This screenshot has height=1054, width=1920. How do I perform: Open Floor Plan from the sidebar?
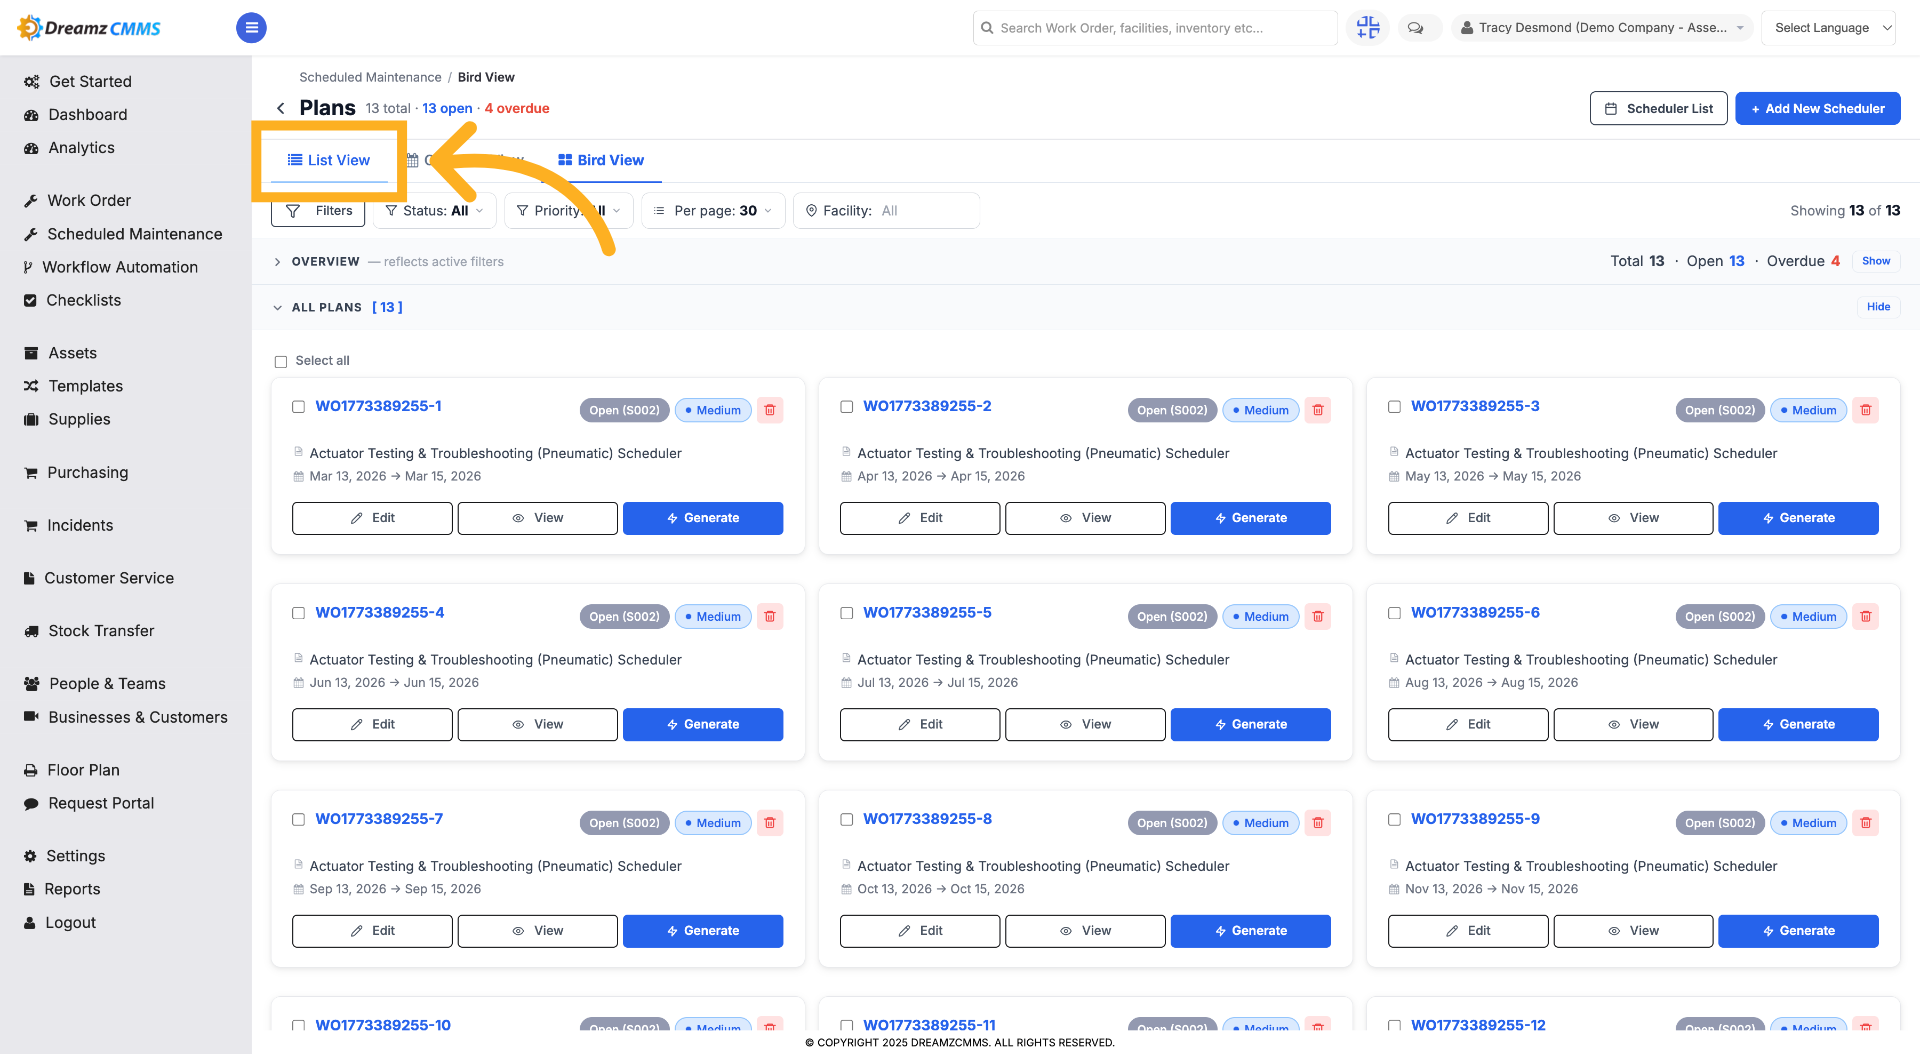coord(72,770)
